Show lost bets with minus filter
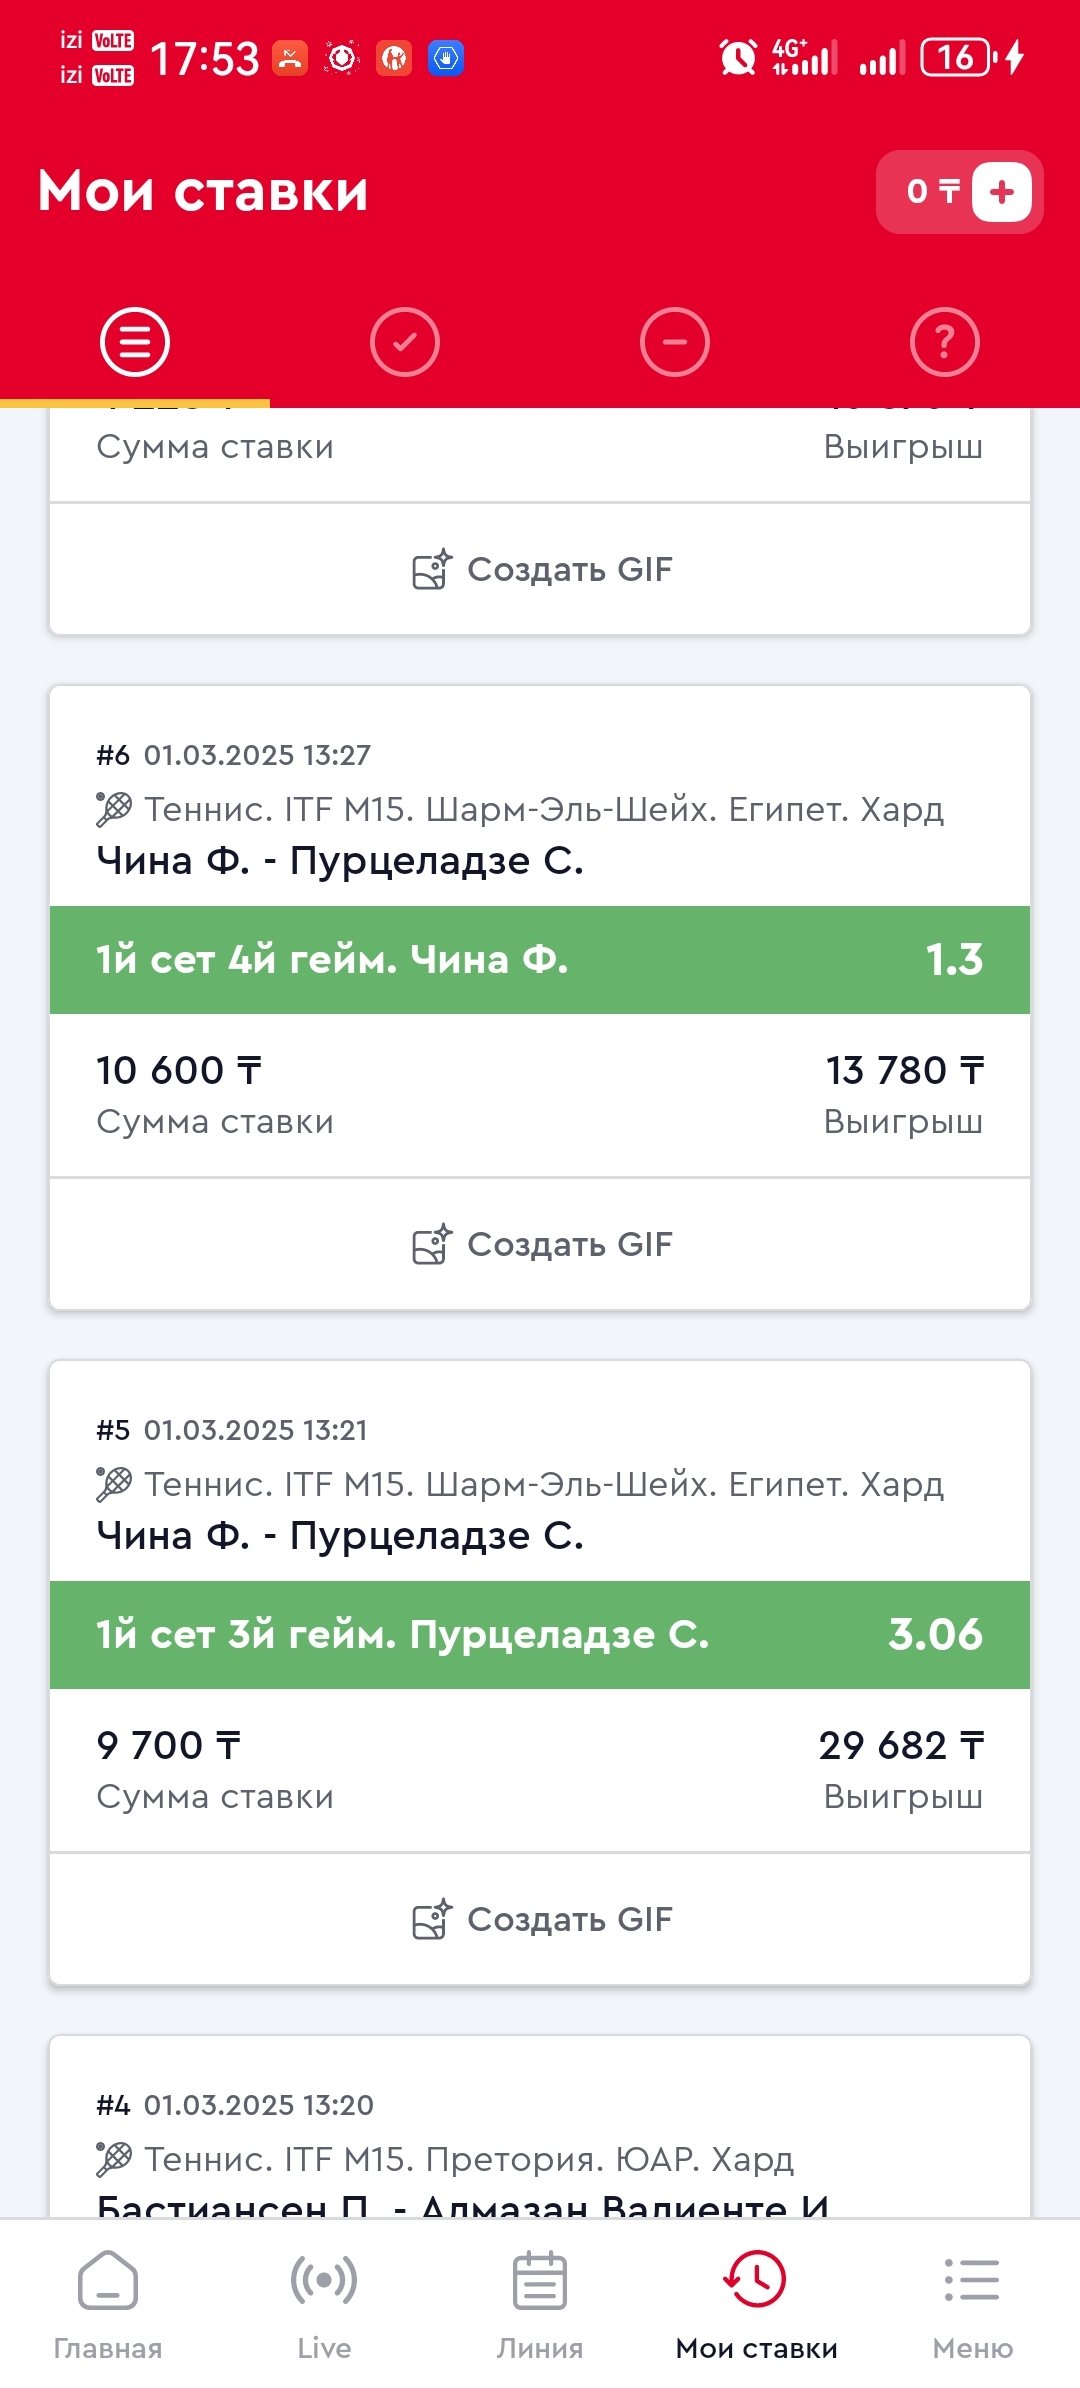The height and width of the screenshot is (2388, 1080). point(675,342)
